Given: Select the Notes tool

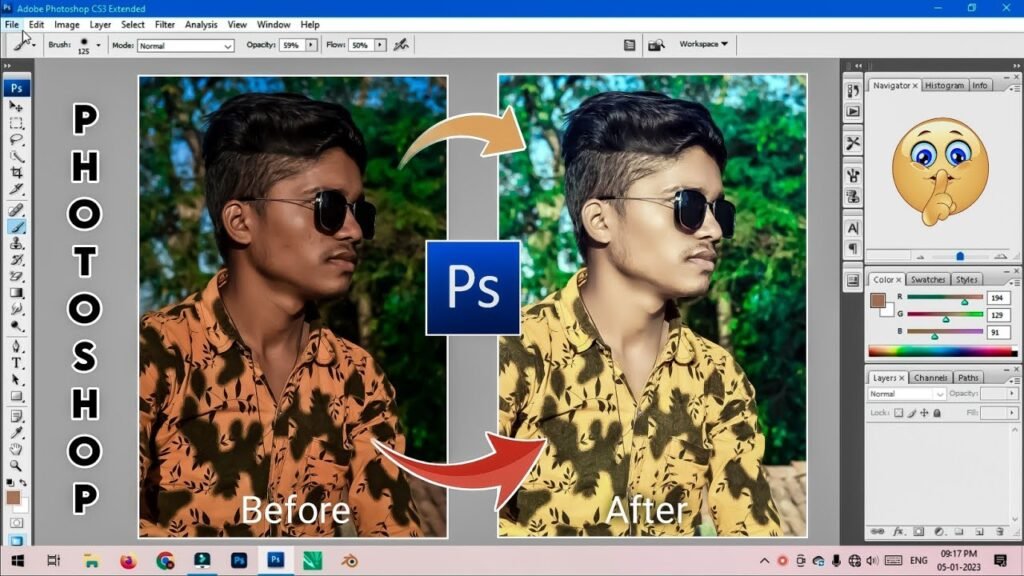Looking at the screenshot, I should [x=16, y=417].
